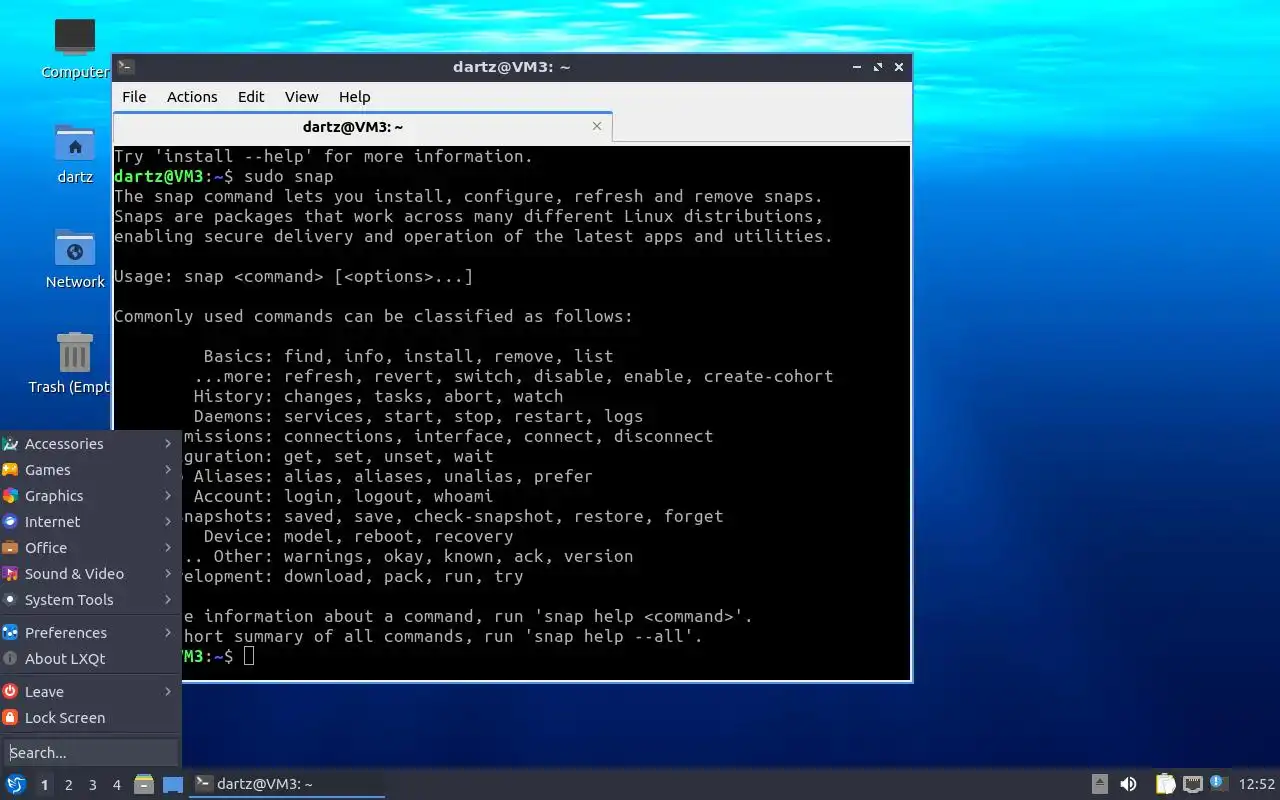Expand the Games submenu arrow
This screenshot has height=800, width=1280.
pos(168,470)
